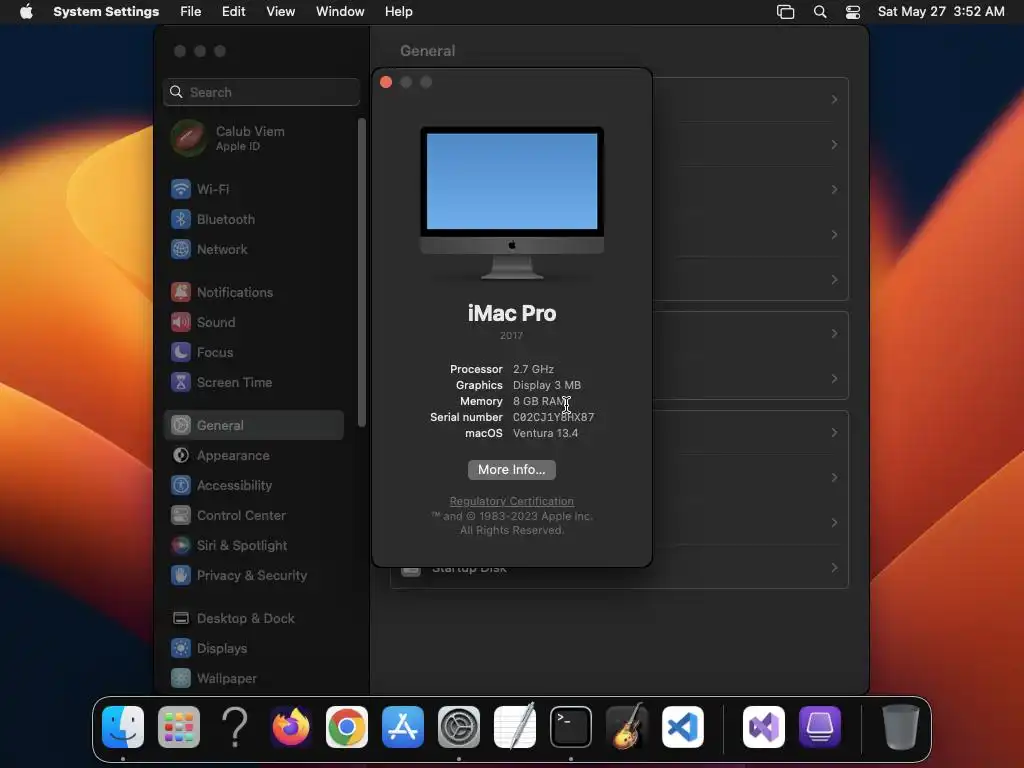This screenshot has width=1024, height=768.
Task: Open the Window menu
Action: (x=340, y=12)
